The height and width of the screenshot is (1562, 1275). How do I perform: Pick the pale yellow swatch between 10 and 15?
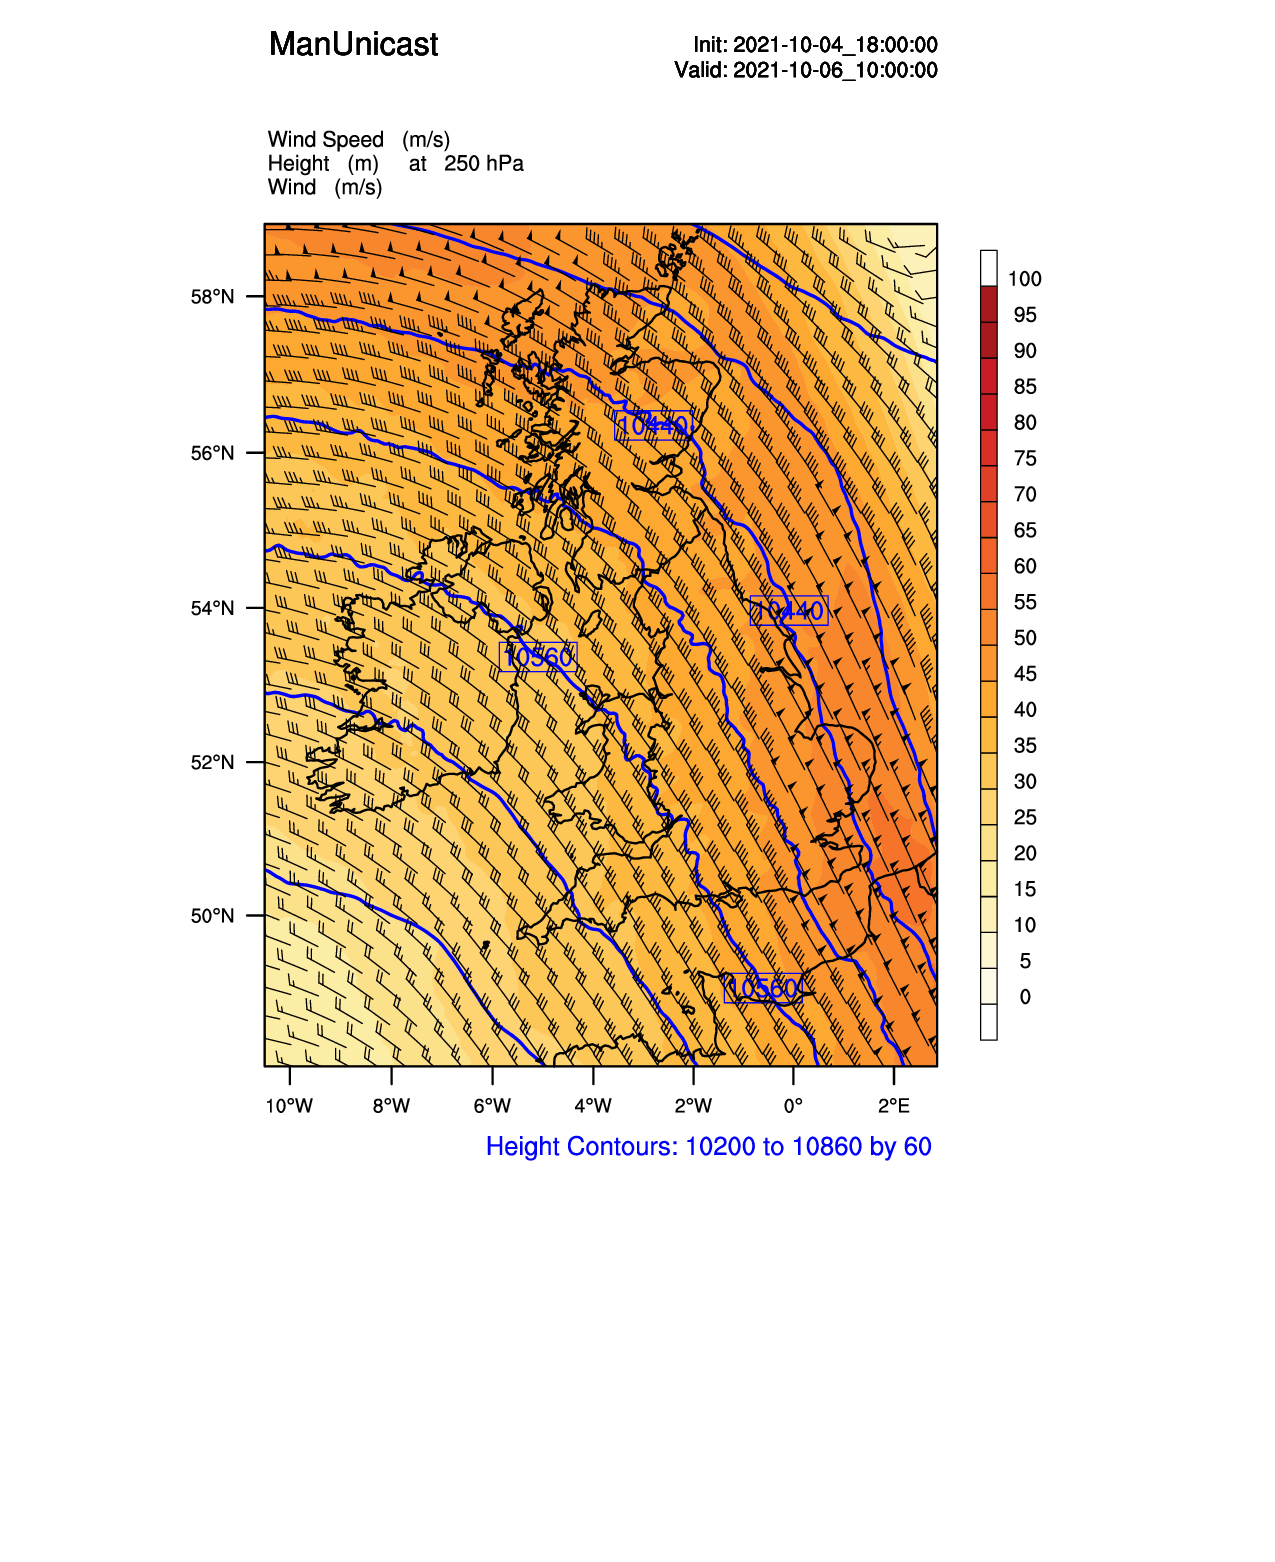(x=989, y=915)
